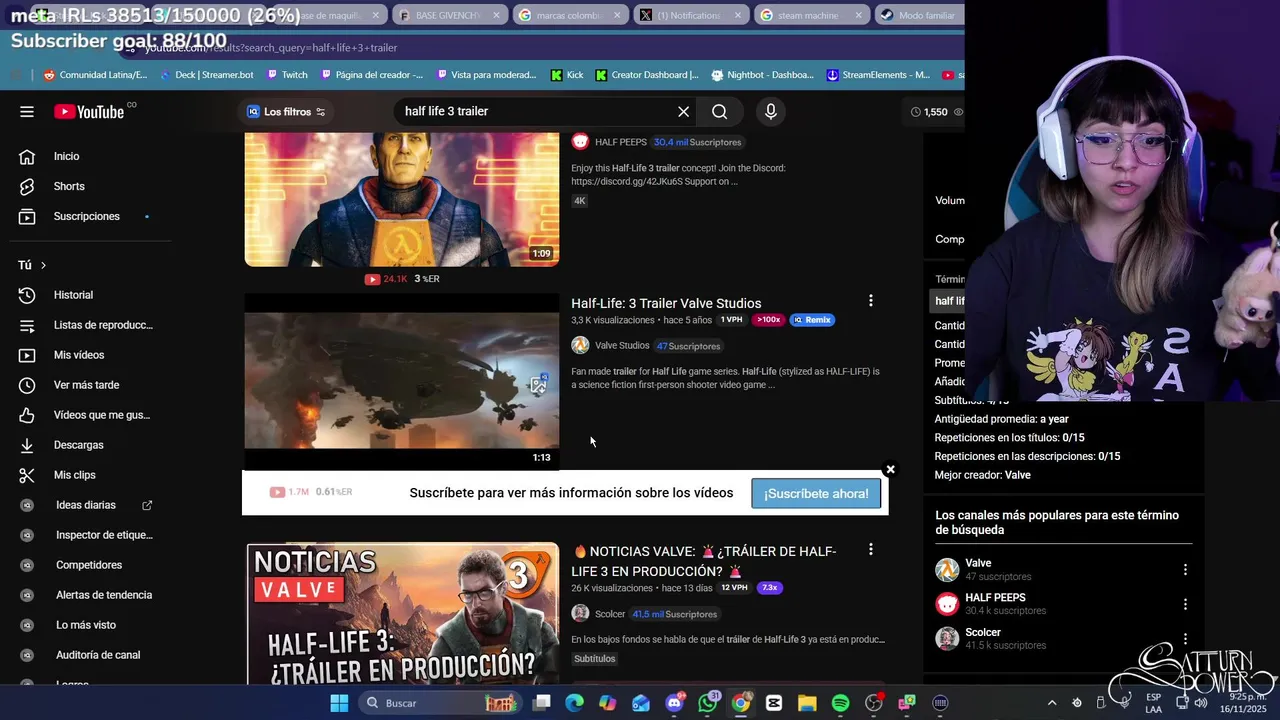Switch to the marcas colombi browser tab
Screen dimensions: 1280x720
tap(570, 15)
